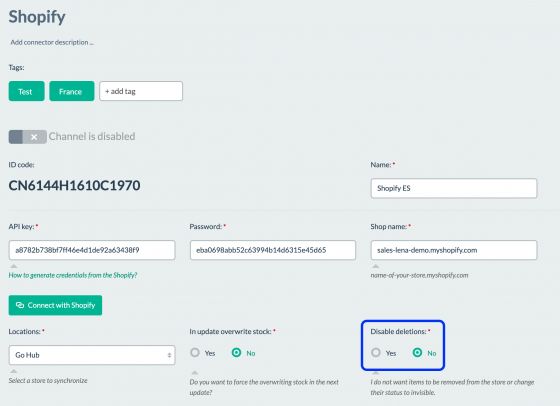Image resolution: width=560 pixels, height=406 pixels.
Task: Click the add tag input field
Action: (x=141, y=91)
